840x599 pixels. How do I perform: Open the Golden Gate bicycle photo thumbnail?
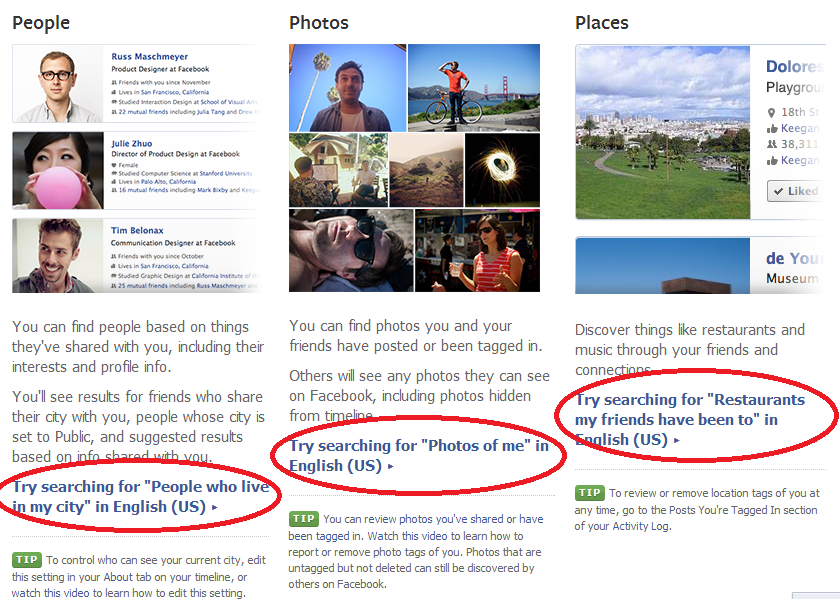click(x=474, y=88)
